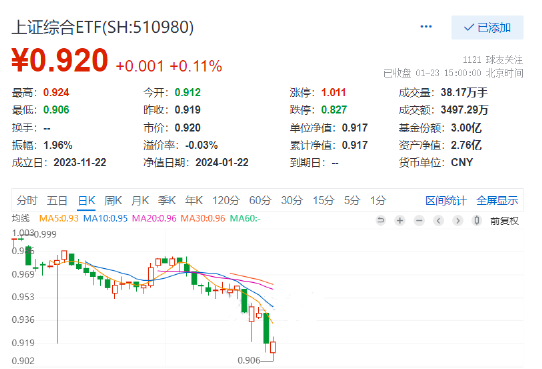Shift chart right with the right chevron
Viewport: 542px width, 369px height.
coord(458,220)
